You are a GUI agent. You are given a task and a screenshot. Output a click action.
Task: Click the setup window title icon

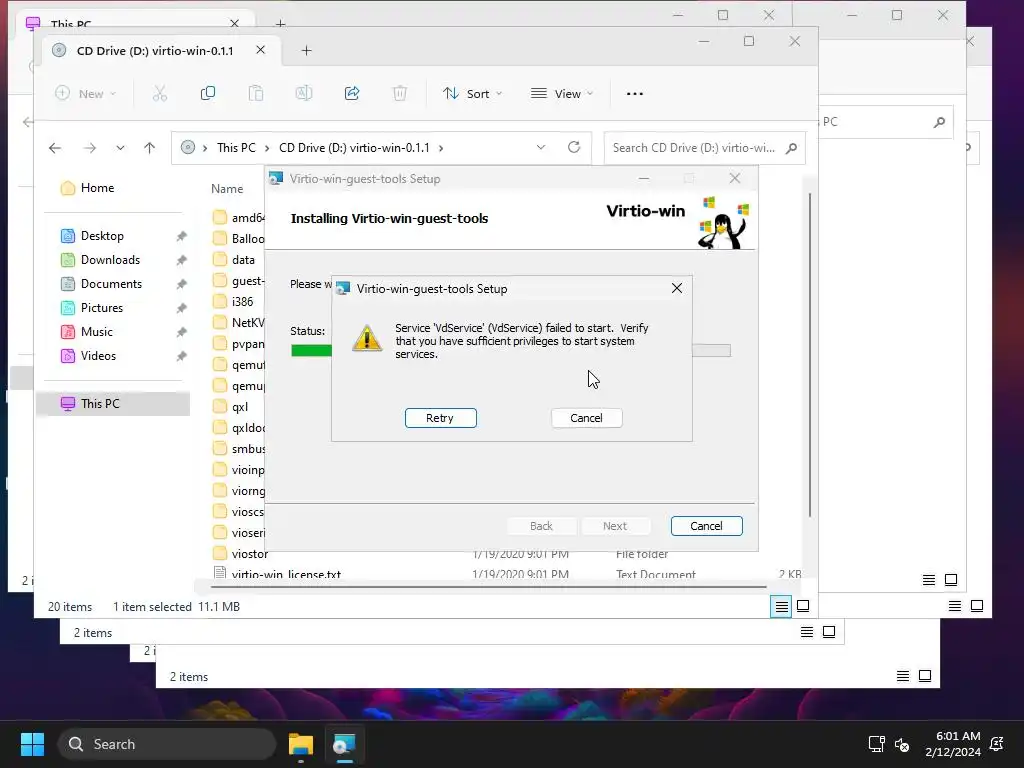pos(276,178)
